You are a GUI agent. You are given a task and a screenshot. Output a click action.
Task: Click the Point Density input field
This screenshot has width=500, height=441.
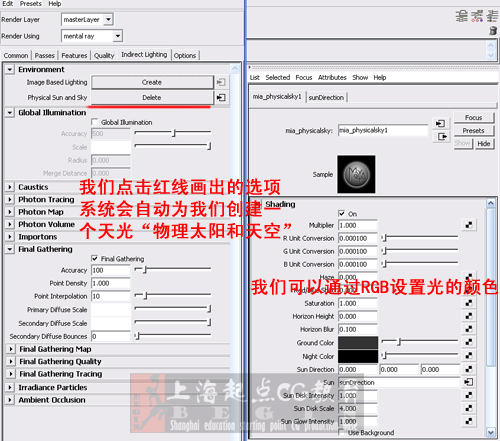tap(111, 283)
